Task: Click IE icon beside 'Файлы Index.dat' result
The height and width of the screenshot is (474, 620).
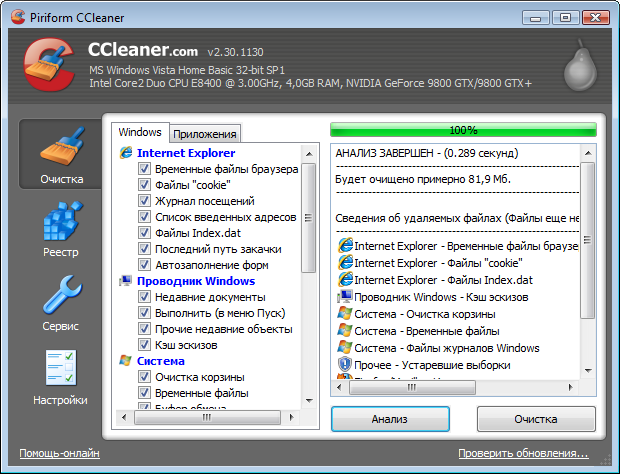Action: tap(345, 279)
